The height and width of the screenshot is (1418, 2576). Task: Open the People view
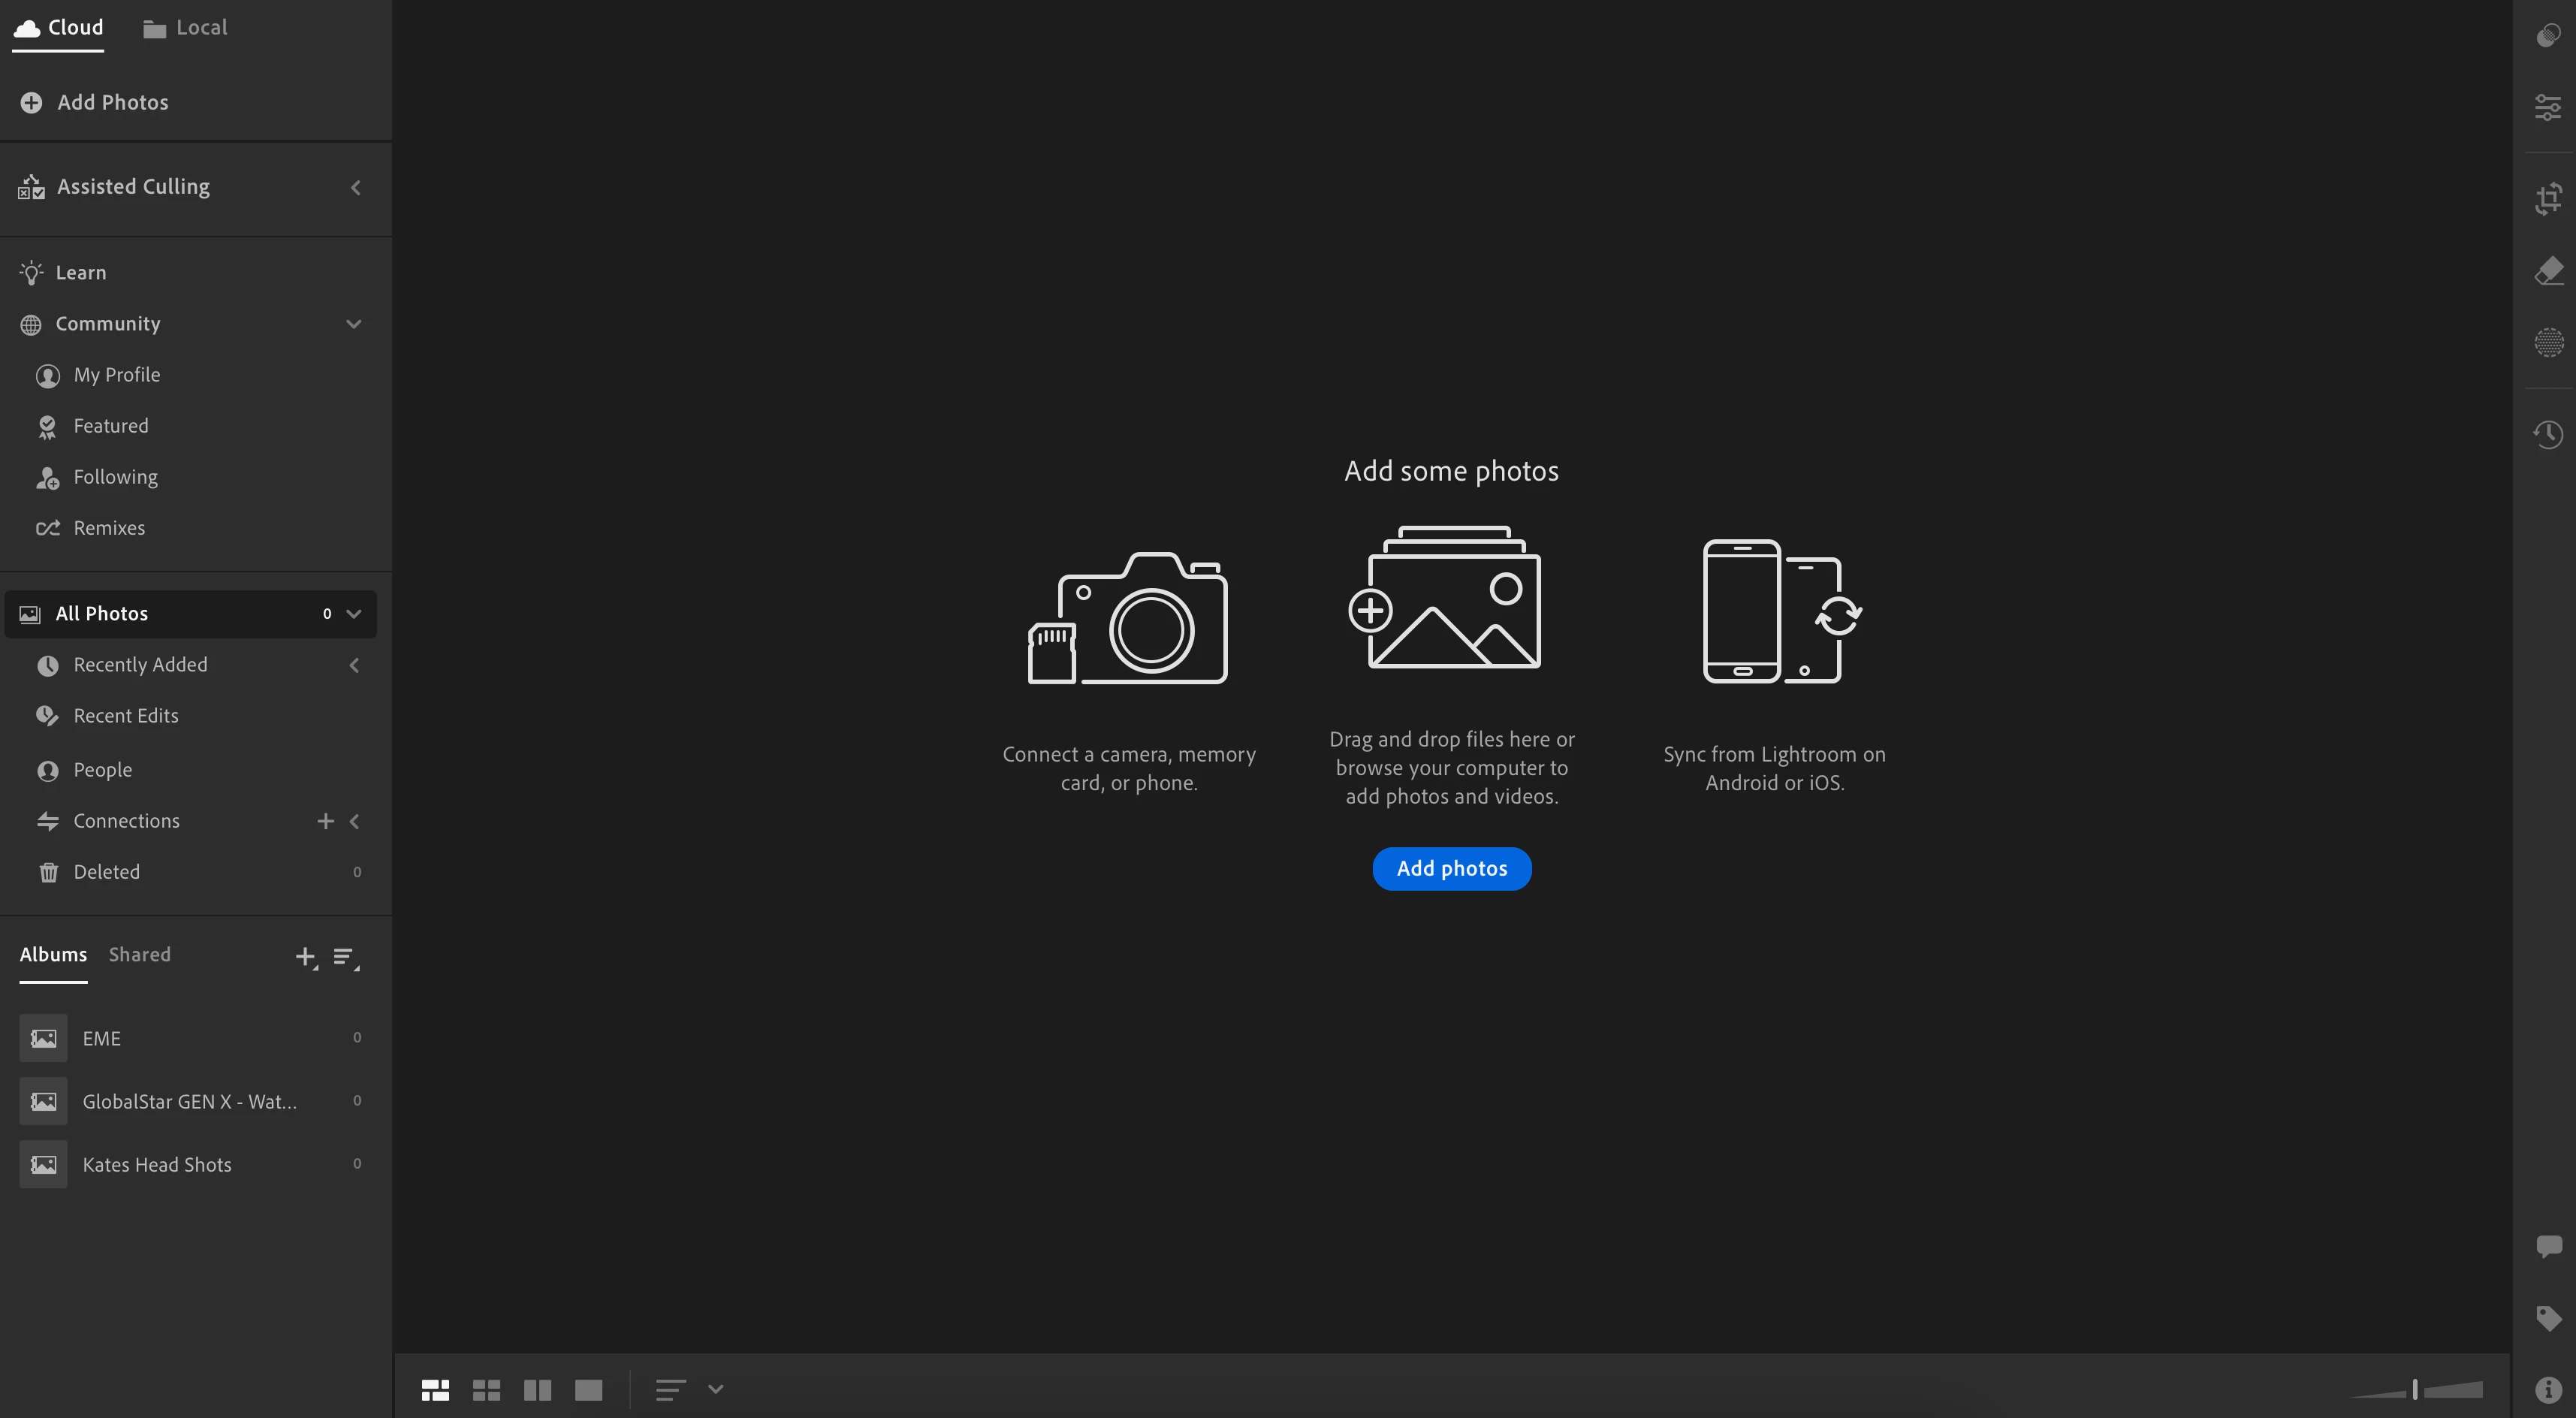pos(102,770)
